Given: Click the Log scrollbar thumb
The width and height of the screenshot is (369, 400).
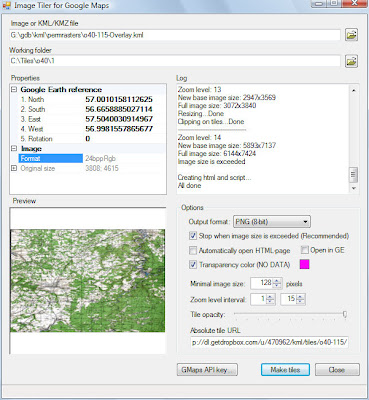Looking at the screenshot, I should pyautogui.click(x=354, y=175).
